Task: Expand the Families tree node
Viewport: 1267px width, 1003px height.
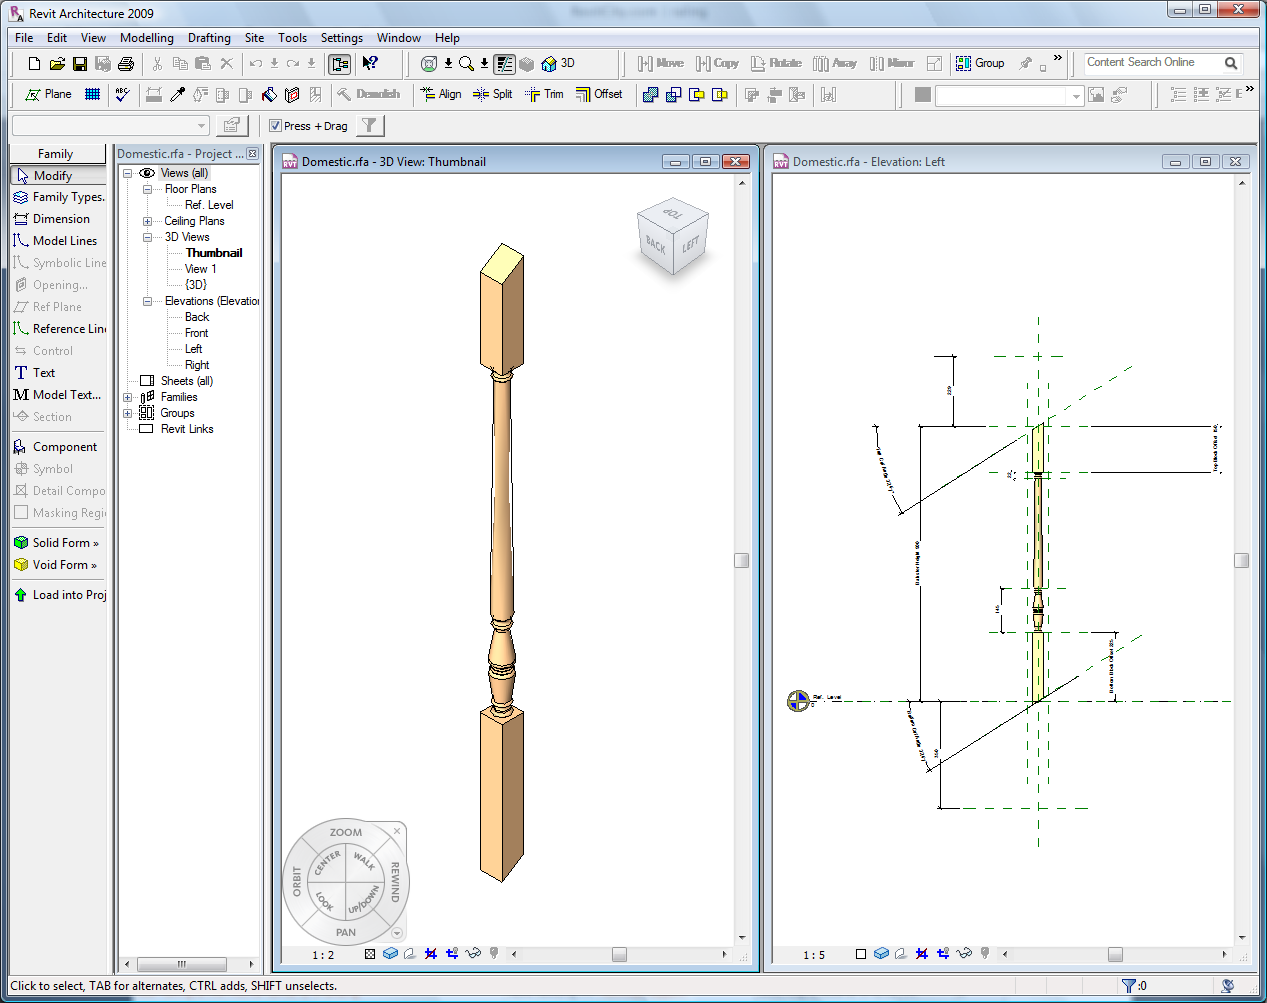Action: click(x=128, y=397)
